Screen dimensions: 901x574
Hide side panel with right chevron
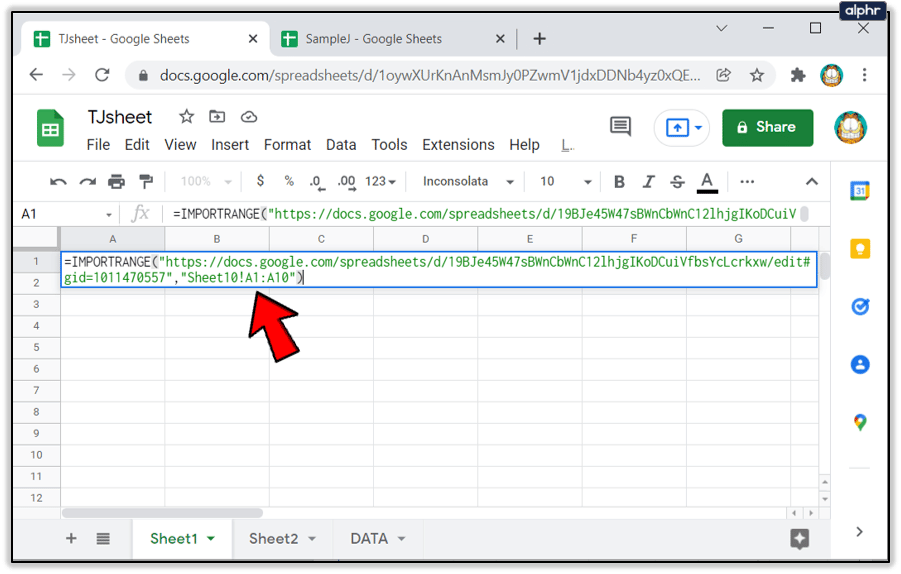tap(859, 532)
